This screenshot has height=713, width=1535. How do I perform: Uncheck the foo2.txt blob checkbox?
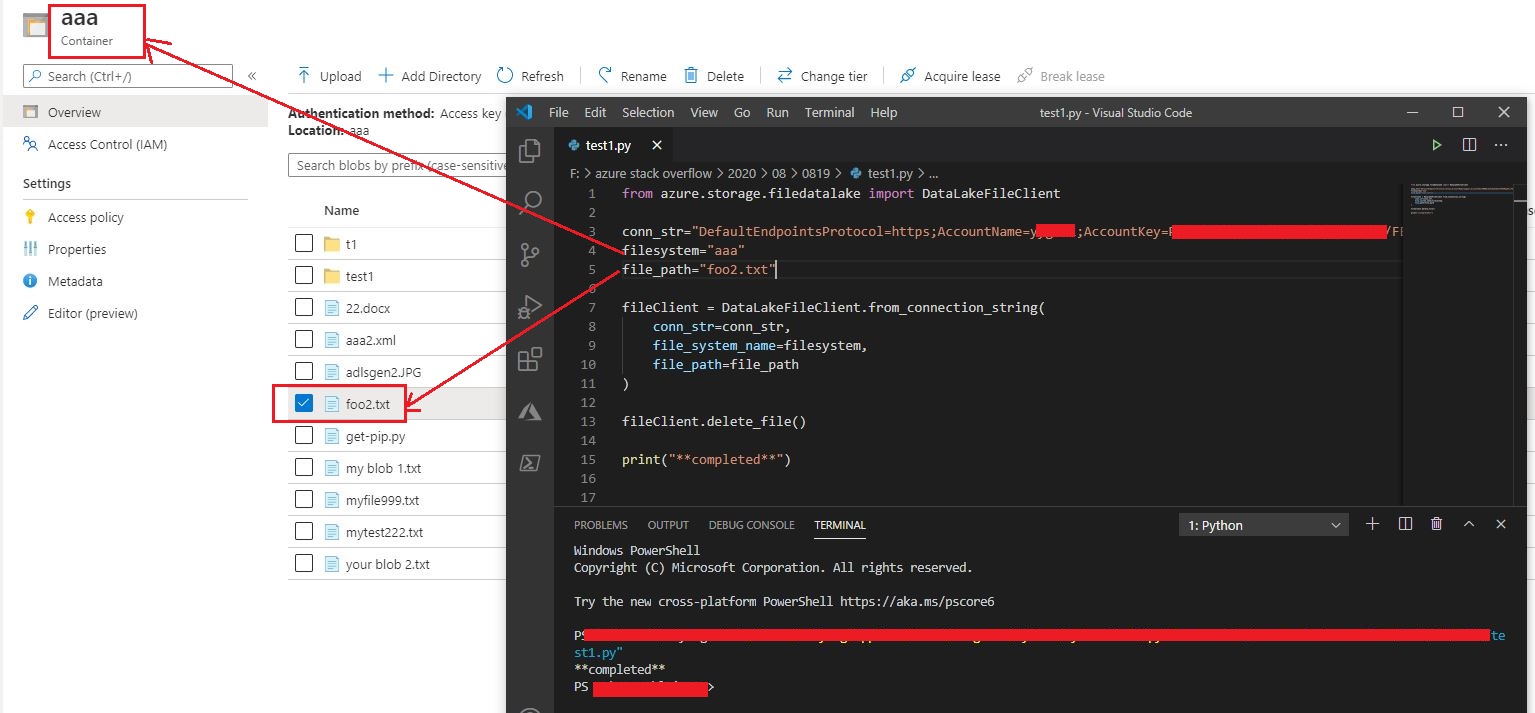(x=304, y=403)
